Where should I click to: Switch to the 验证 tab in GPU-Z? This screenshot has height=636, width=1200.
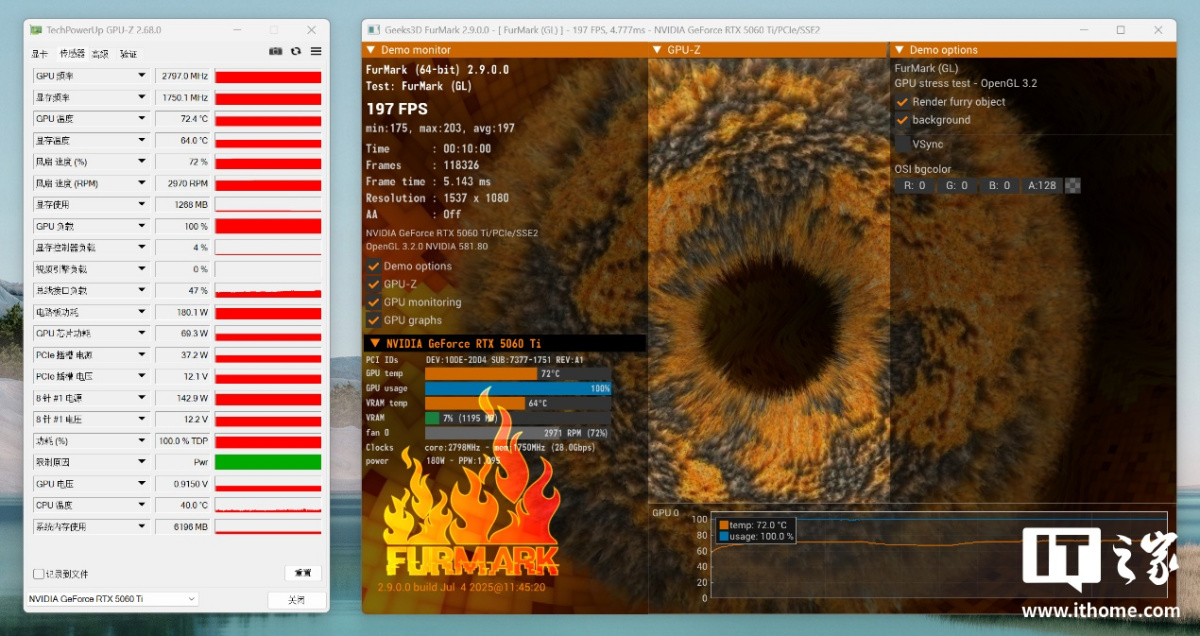point(128,54)
